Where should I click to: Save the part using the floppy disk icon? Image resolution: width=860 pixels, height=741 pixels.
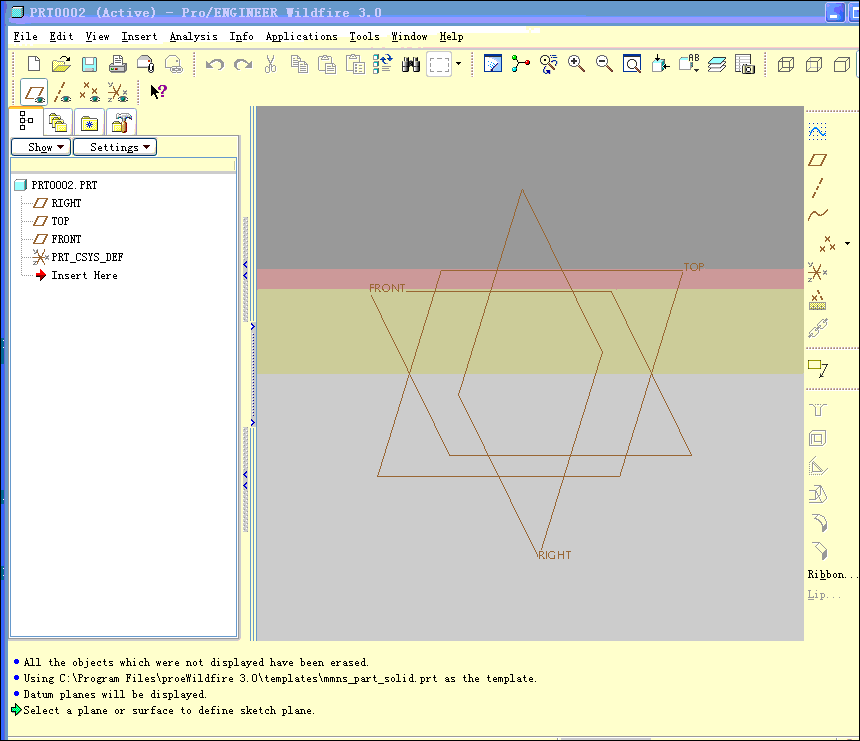click(x=89, y=64)
